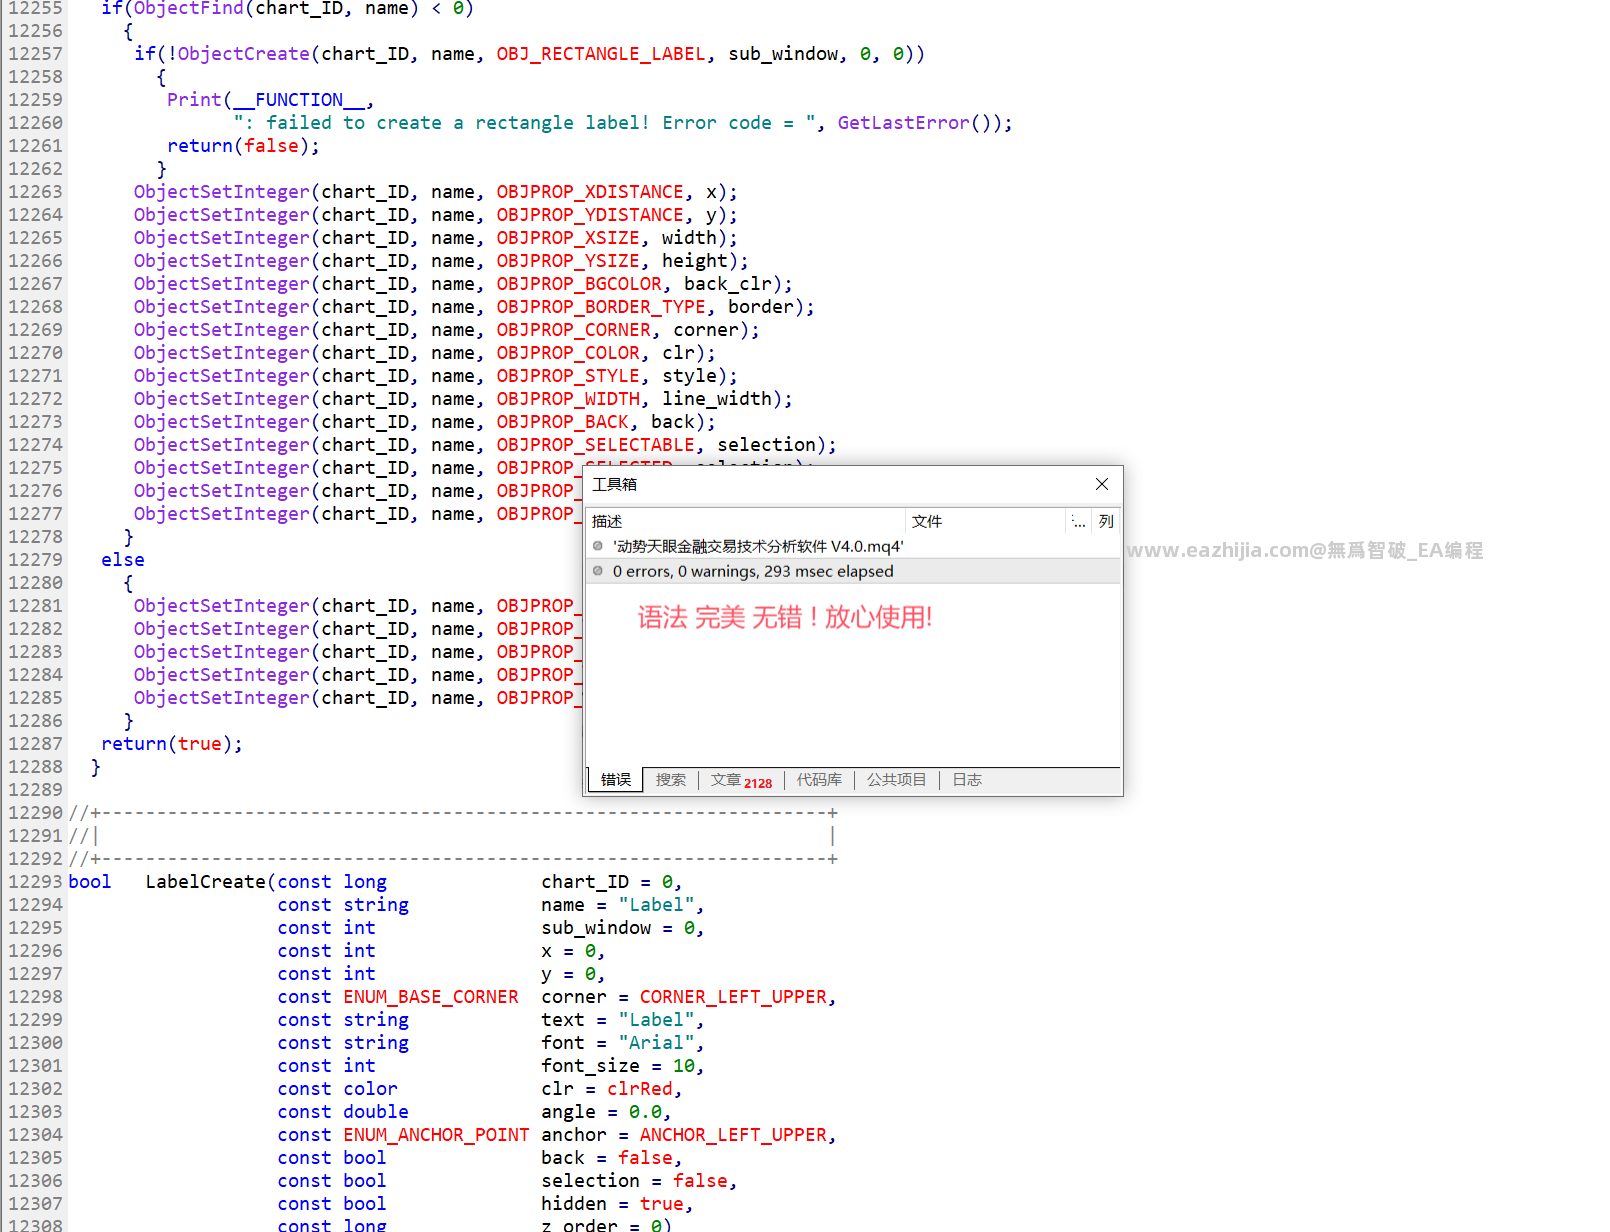This screenshot has width=1610, height=1232.
Task: Click OBJPROP_XDISTANCE constant
Action: coord(590,192)
